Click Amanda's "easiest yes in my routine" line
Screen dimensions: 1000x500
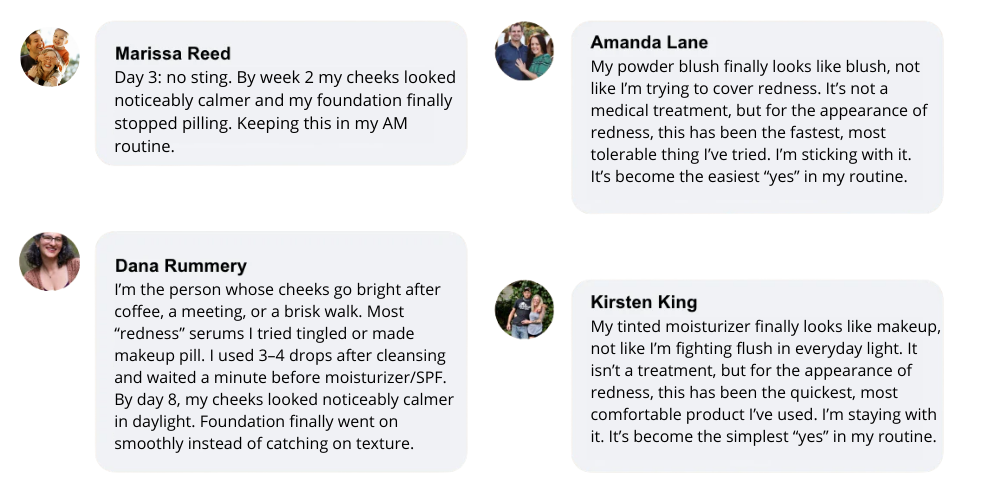click(748, 176)
